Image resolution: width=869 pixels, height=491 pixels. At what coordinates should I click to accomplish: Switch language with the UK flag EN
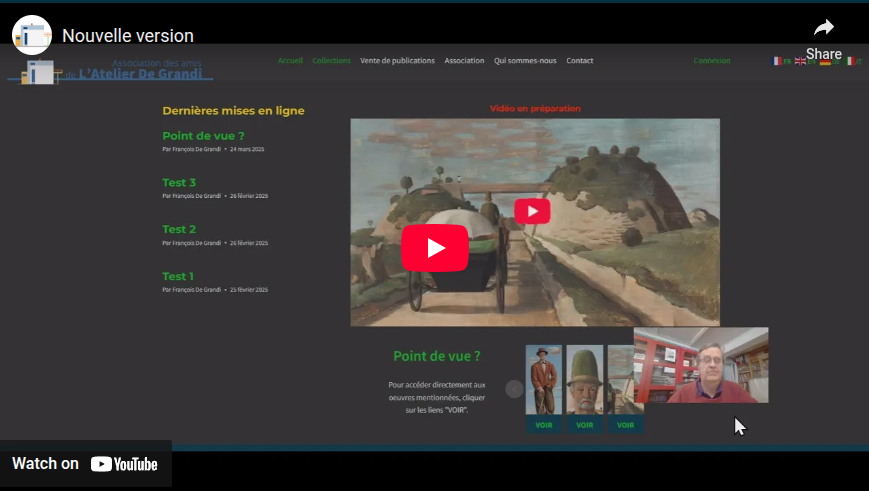click(x=805, y=61)
